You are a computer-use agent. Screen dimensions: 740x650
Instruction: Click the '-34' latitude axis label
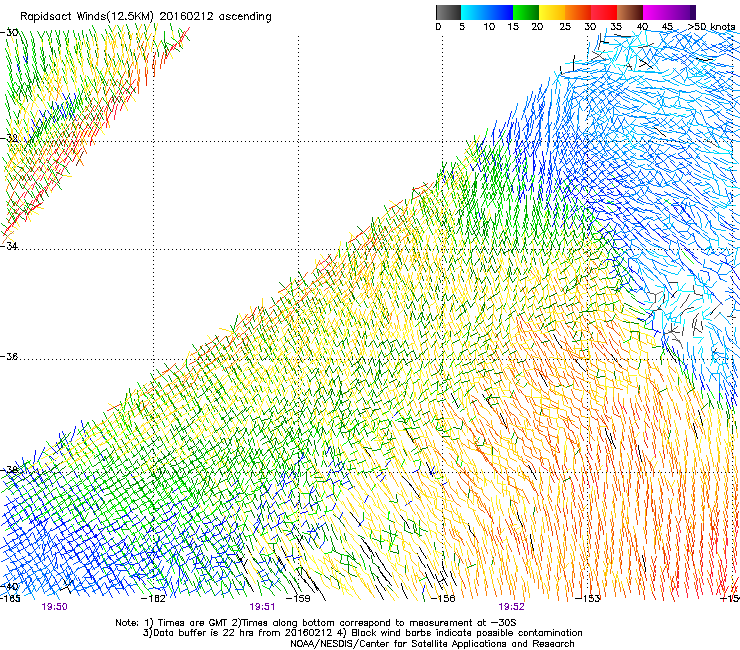9,246
